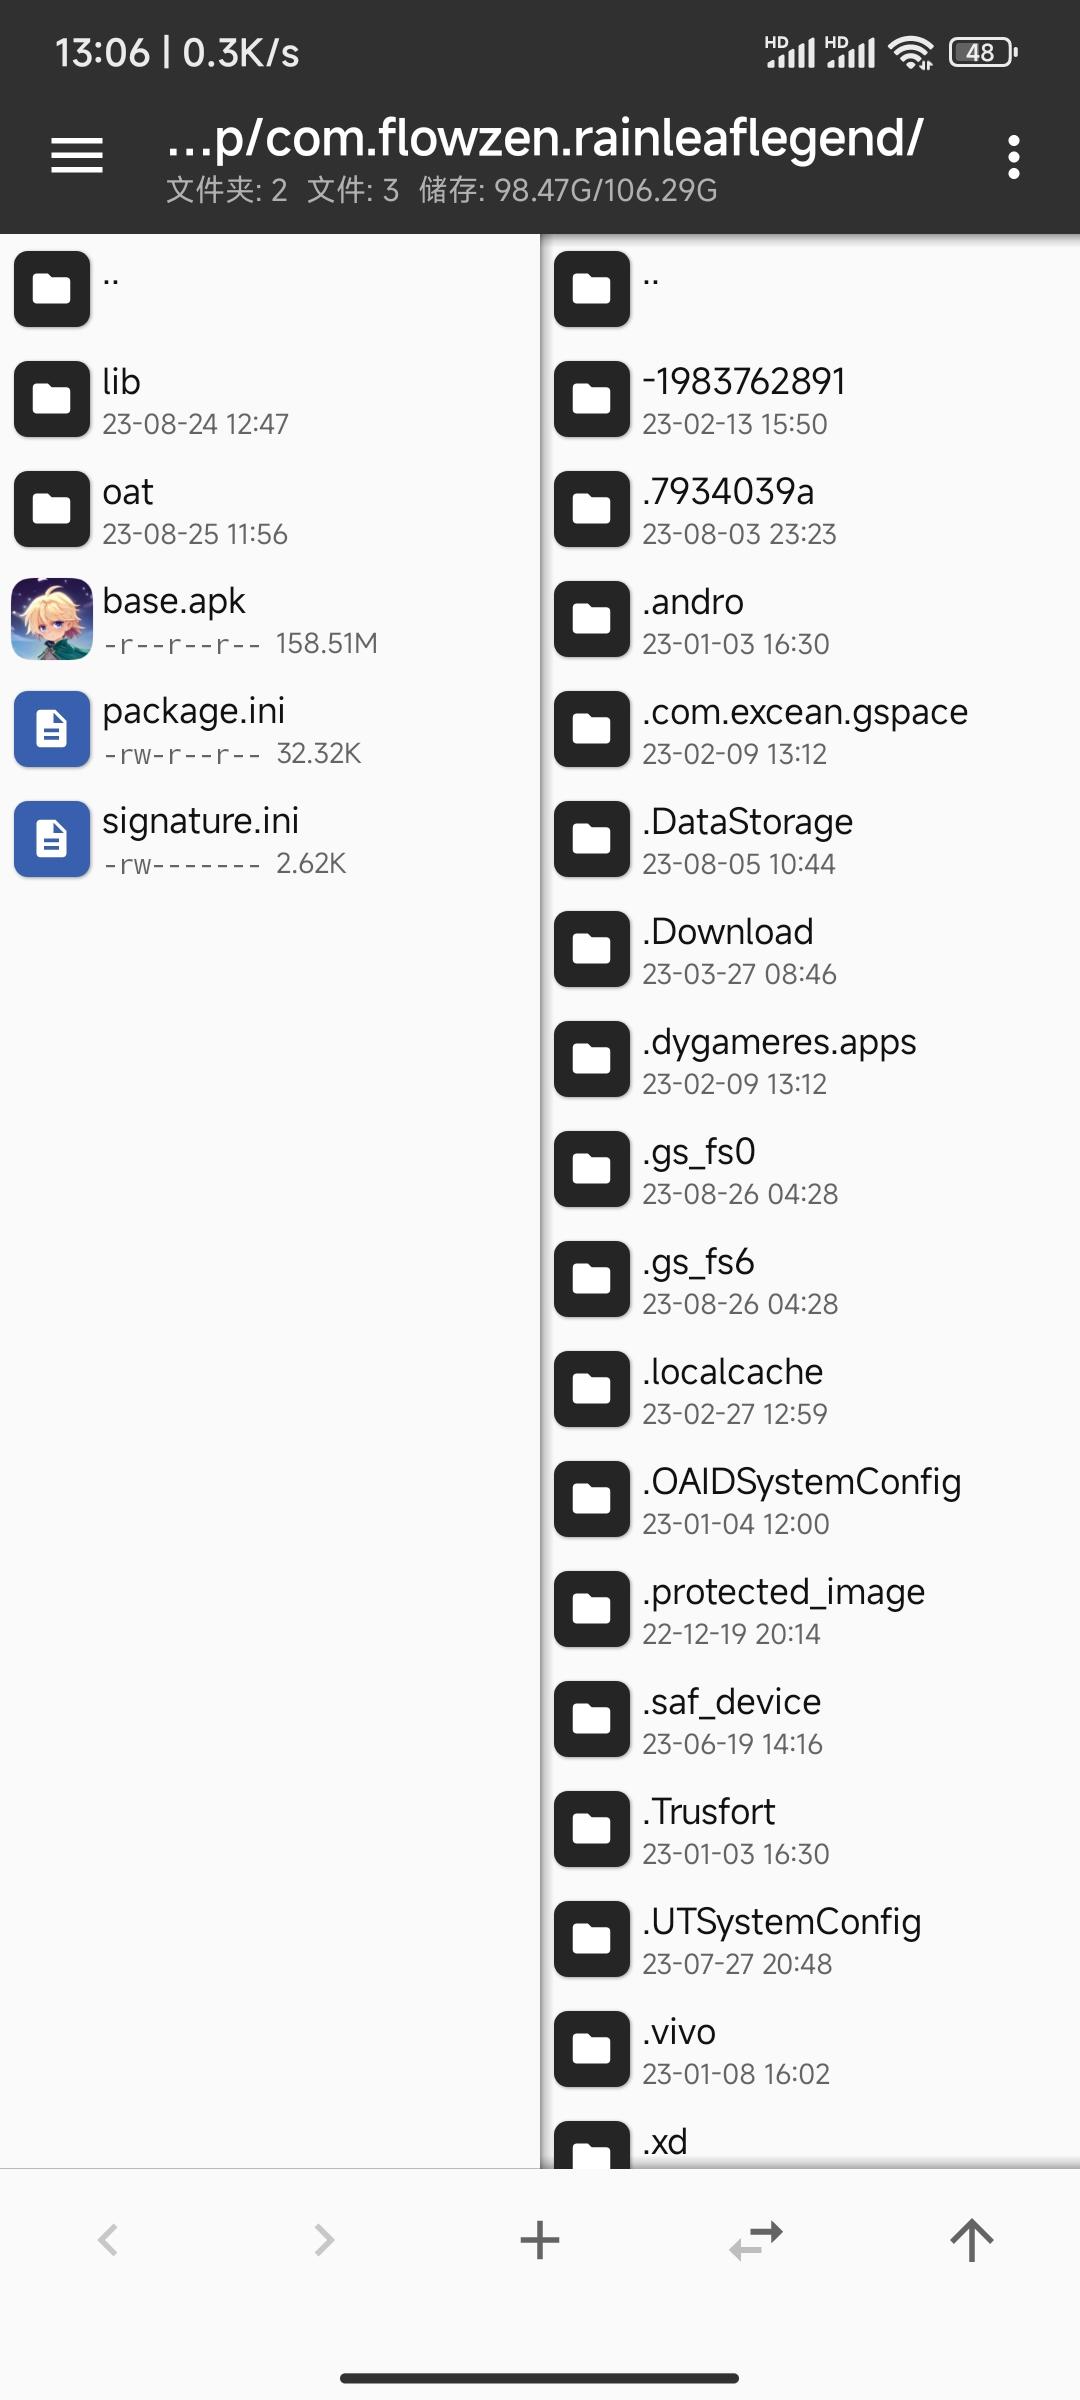This screenshot has width=1080, height=2400.
Task: Tap the plus button to create new
Action: (540, 2240)
